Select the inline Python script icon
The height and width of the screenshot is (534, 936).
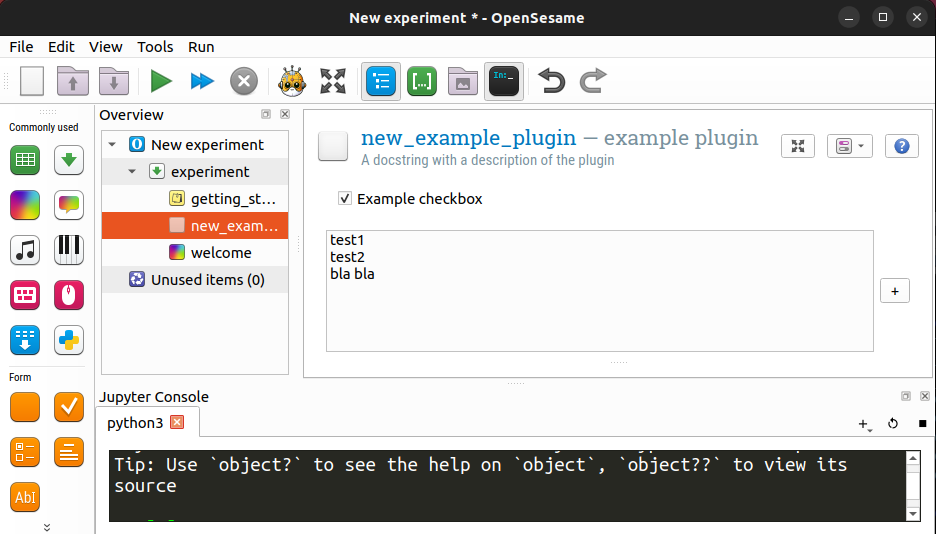click(x=69, y=340)
